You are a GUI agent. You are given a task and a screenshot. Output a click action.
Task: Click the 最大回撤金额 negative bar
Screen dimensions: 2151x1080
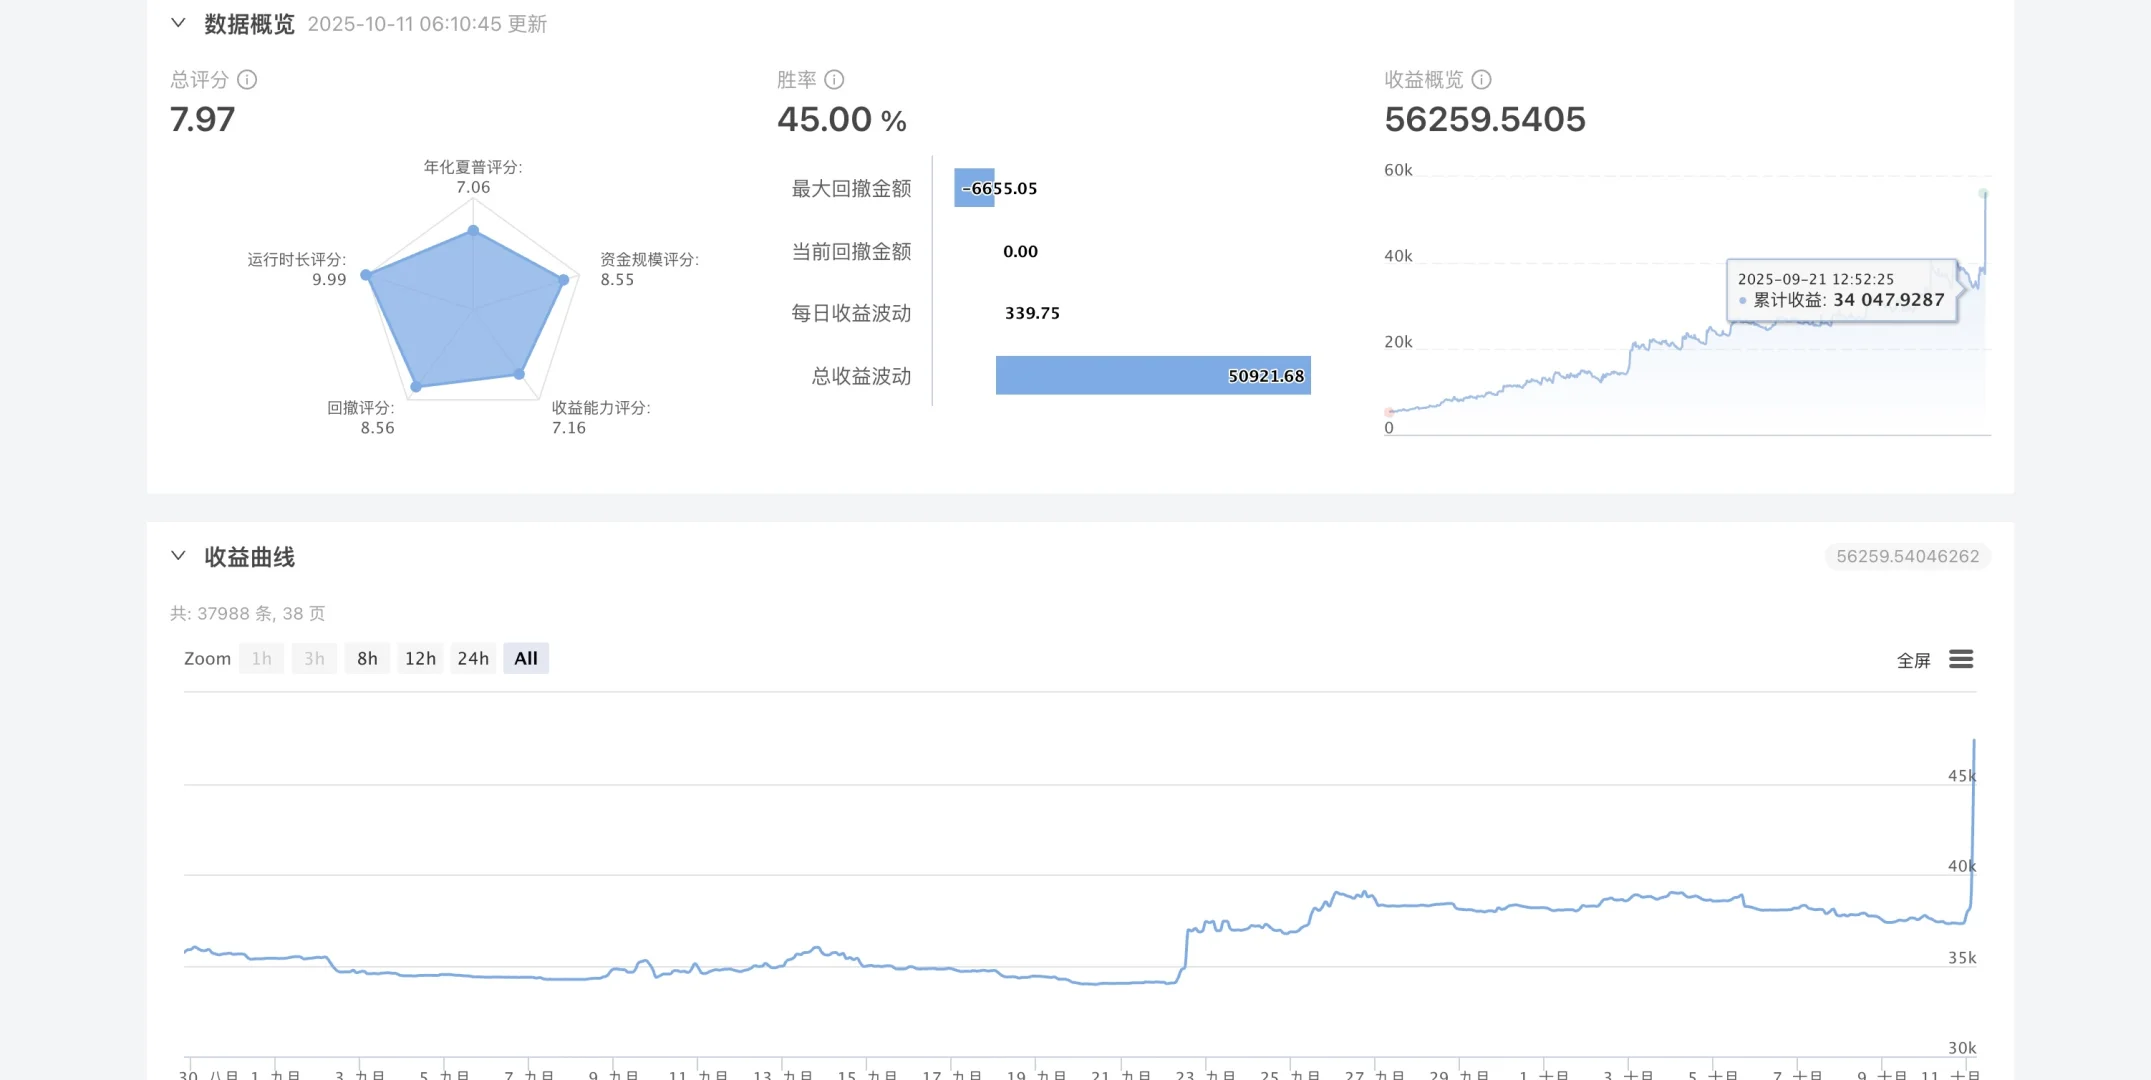tap(973, 188)
